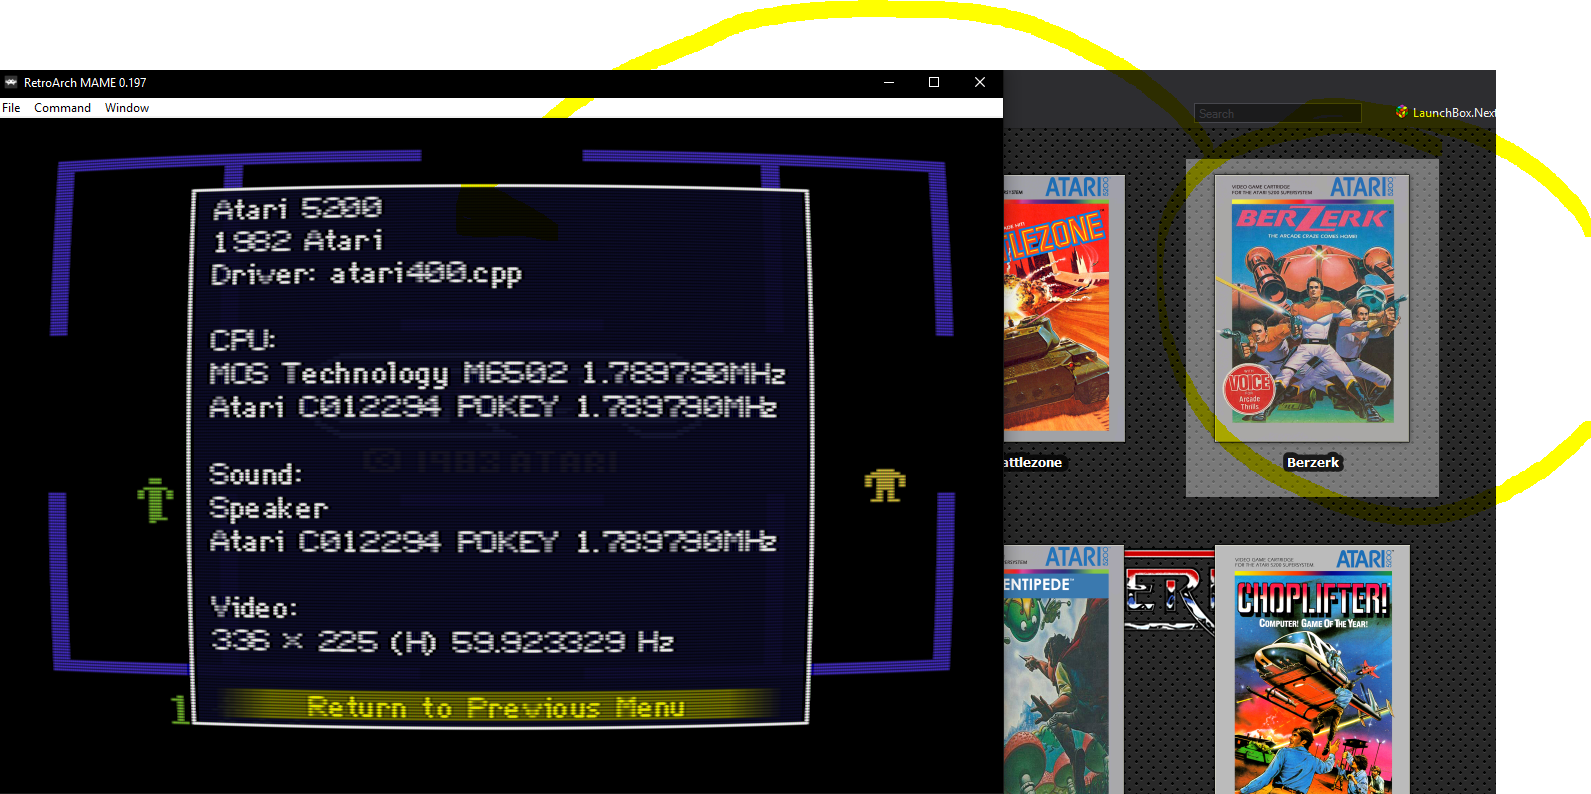Open the LaunchBox.Next link

(1454, 113)
